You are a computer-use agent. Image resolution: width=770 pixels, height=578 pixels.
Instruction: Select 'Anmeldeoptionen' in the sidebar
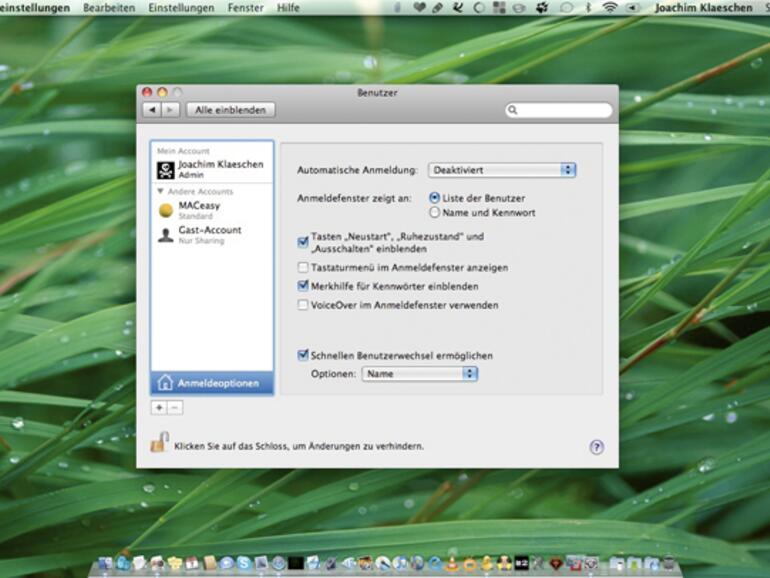tap(212, 383)
